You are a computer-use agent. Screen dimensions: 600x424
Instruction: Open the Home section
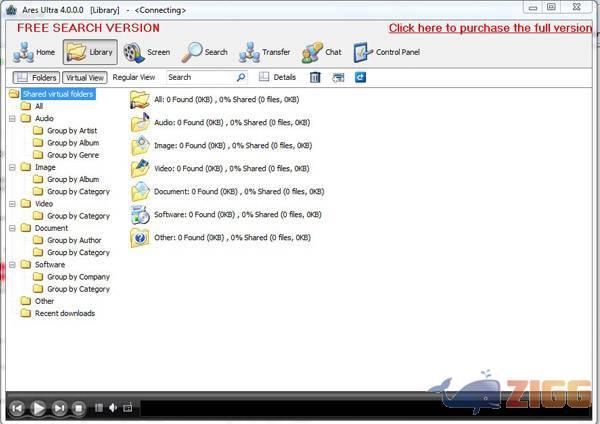coord(34,52)
